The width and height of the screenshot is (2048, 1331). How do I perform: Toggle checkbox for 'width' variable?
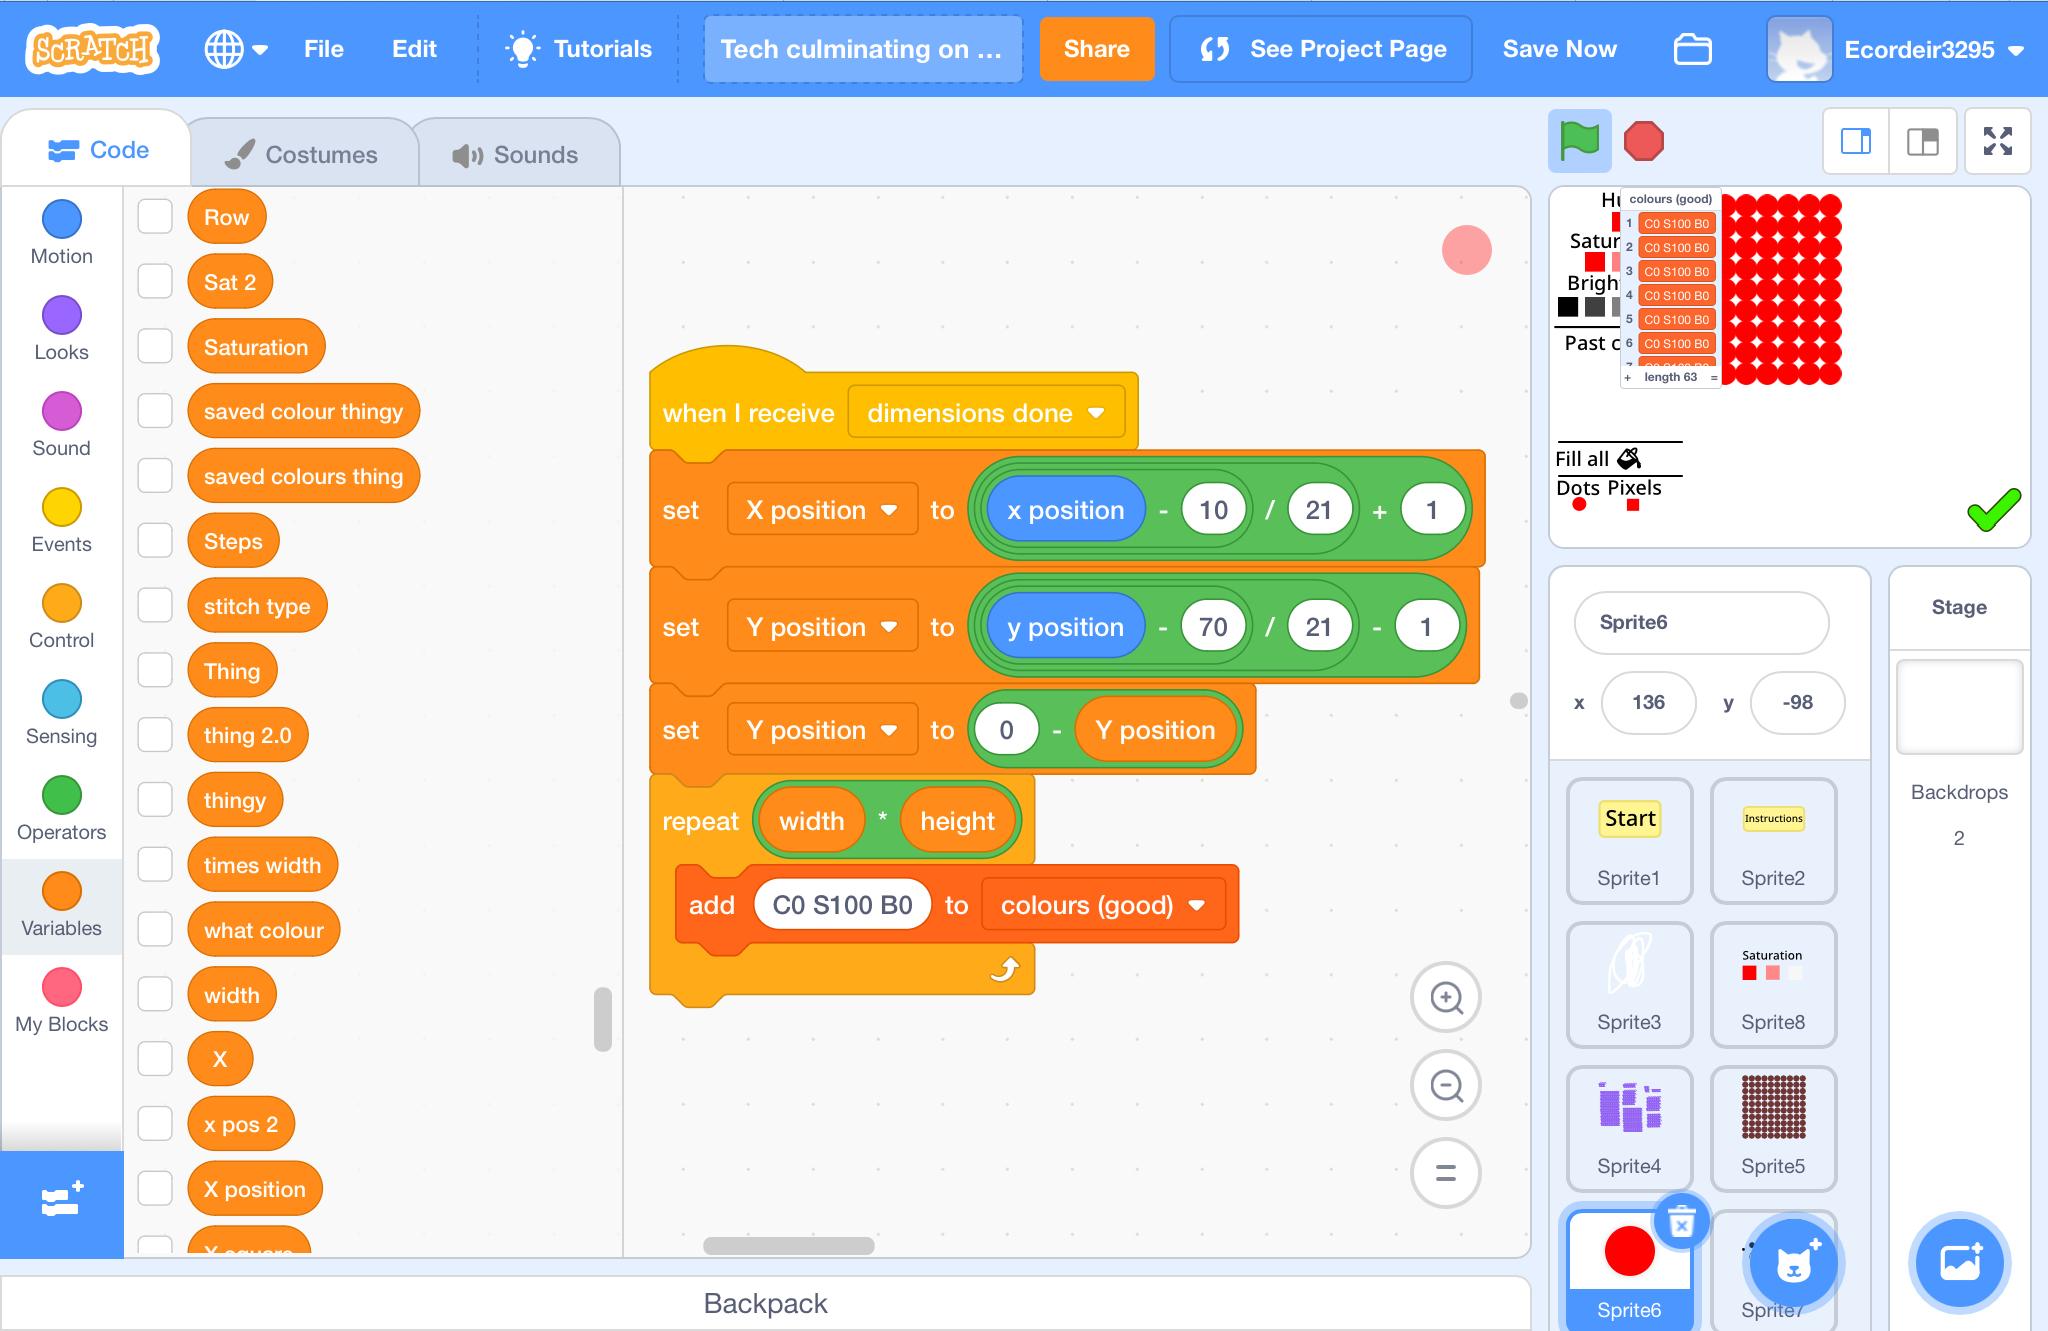coord(155,994)
